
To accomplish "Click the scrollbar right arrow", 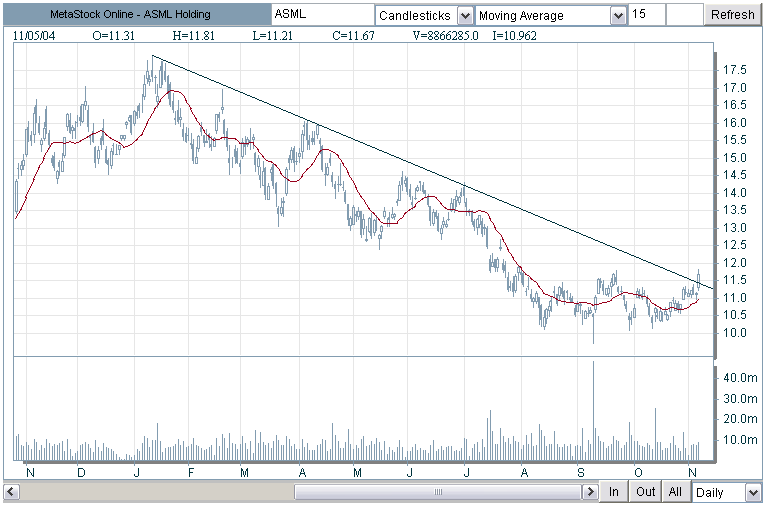I will point(590,491).
